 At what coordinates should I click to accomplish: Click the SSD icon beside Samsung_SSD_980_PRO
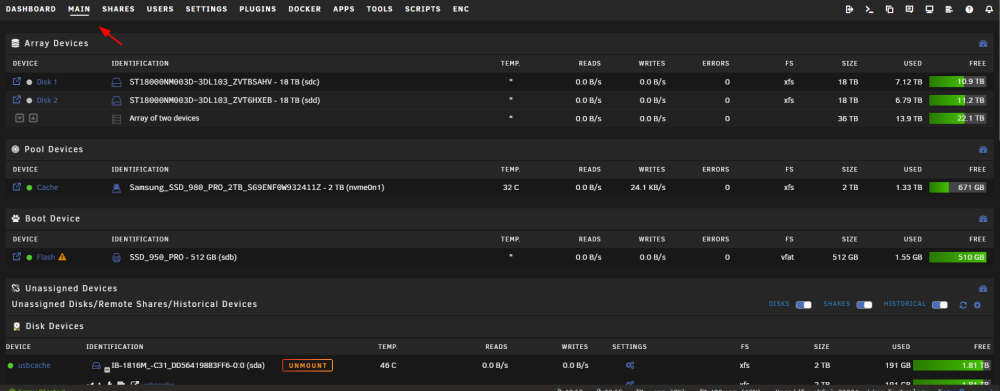pos(116,188)
